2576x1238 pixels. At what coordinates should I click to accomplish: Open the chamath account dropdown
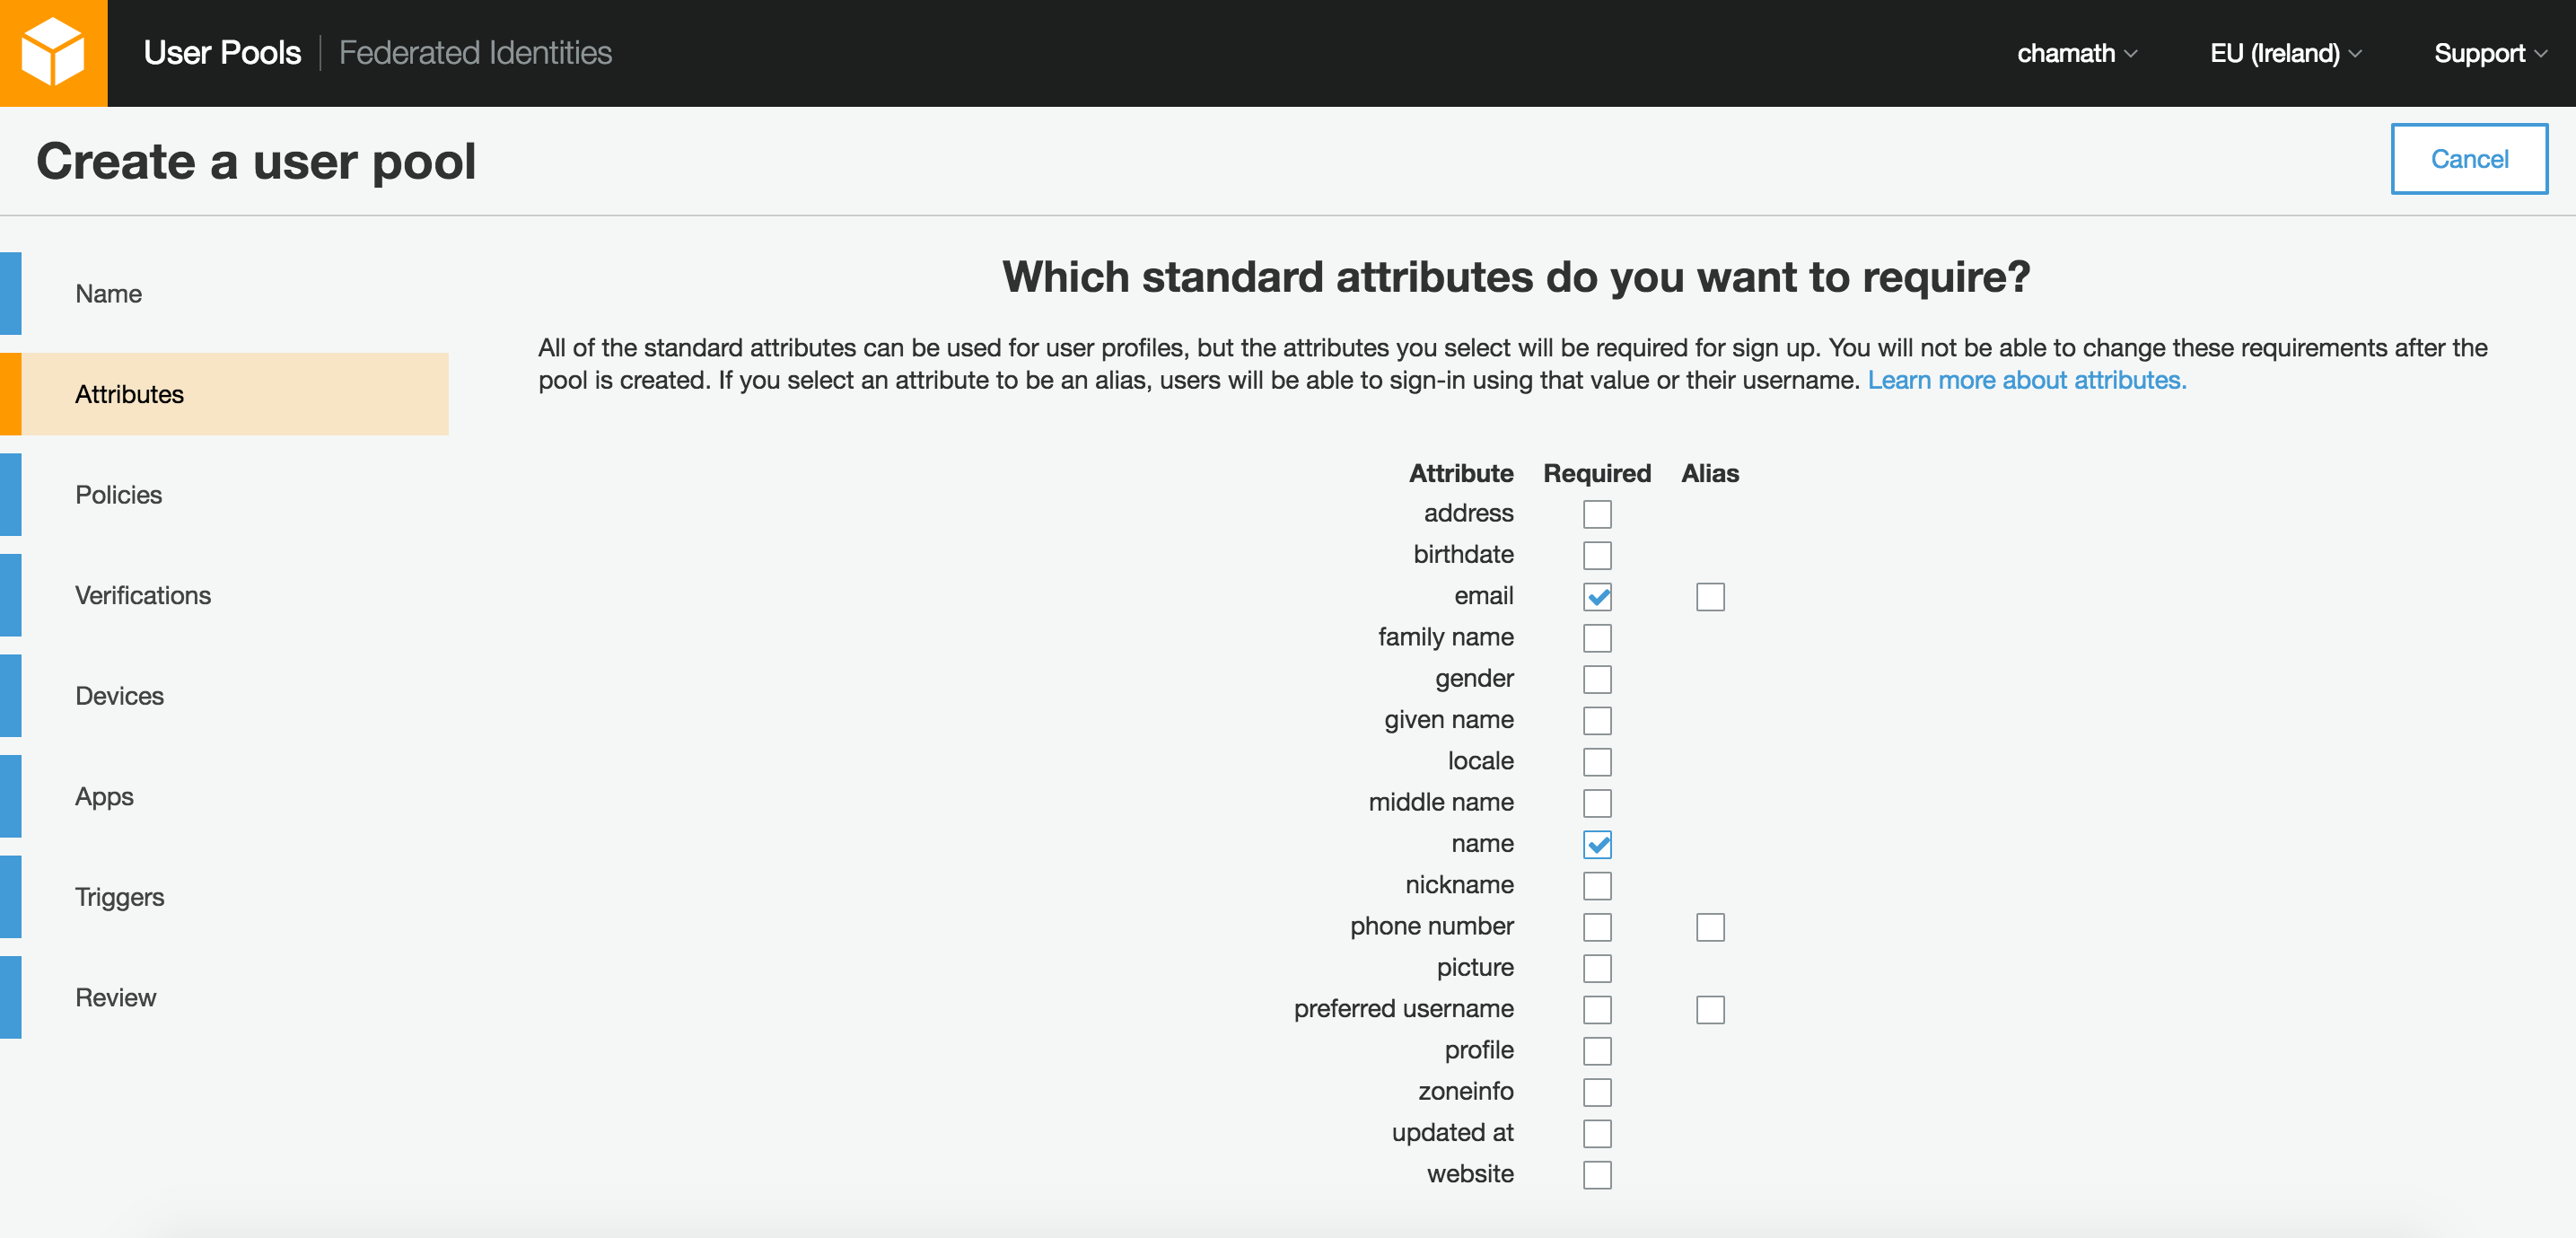tap(2076, 53)
